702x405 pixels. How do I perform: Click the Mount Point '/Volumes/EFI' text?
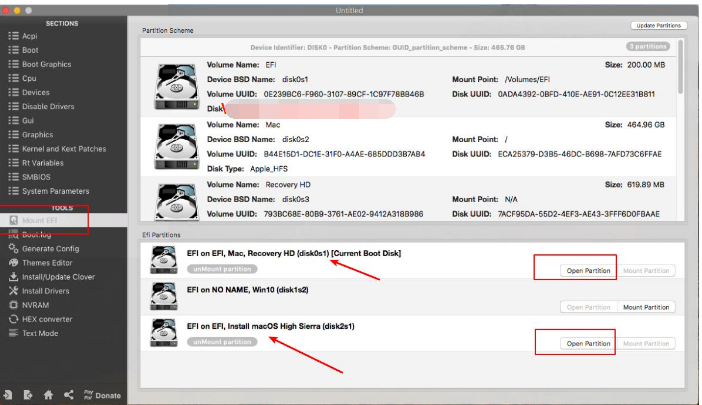coord(527,80)
